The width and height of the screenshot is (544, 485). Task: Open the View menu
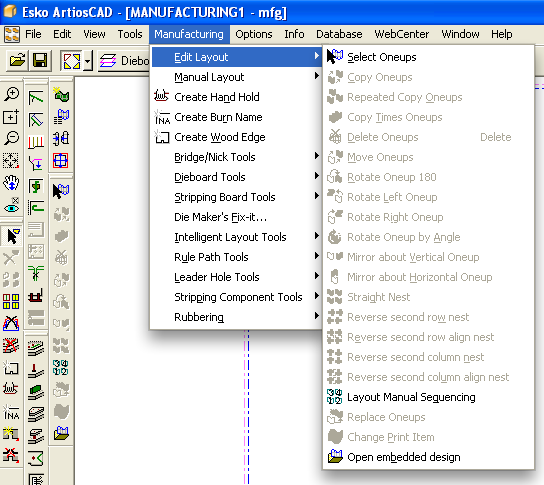(94, 34)
